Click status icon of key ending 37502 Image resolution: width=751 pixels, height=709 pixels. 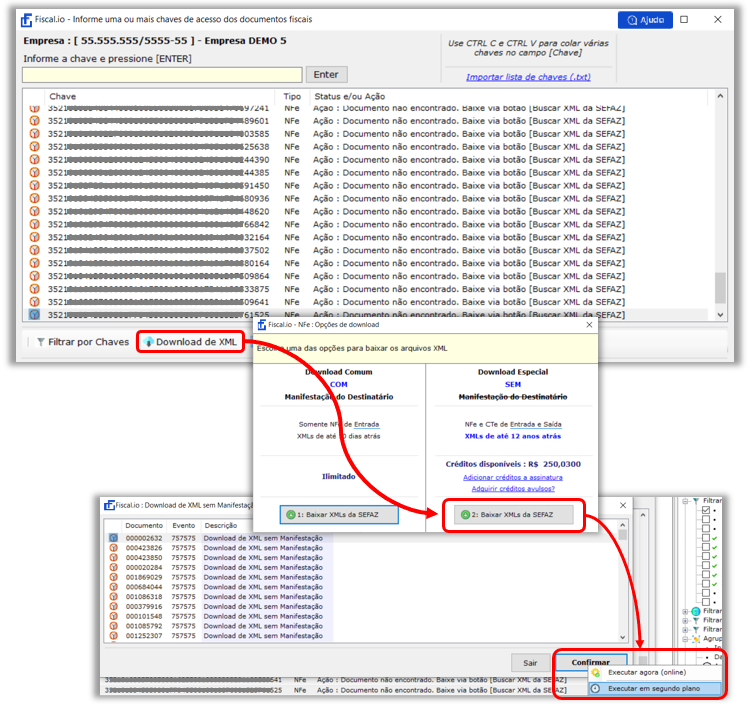click(34, 250)
